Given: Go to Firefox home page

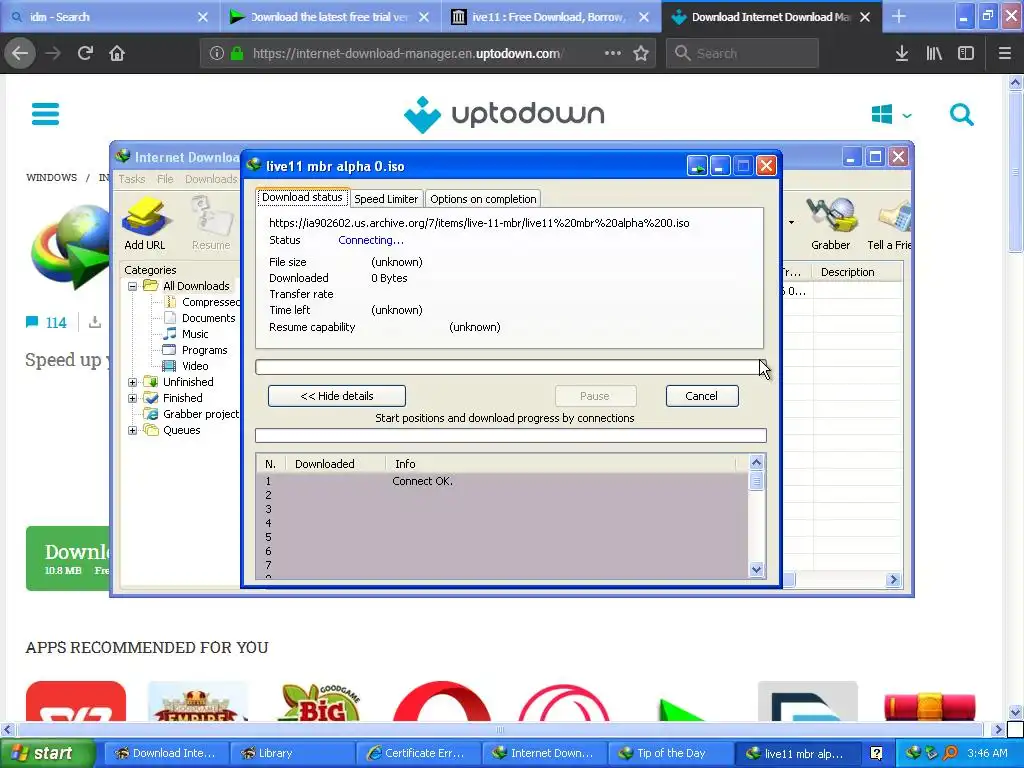Looking at the screenshot, I should coord(117,53).
